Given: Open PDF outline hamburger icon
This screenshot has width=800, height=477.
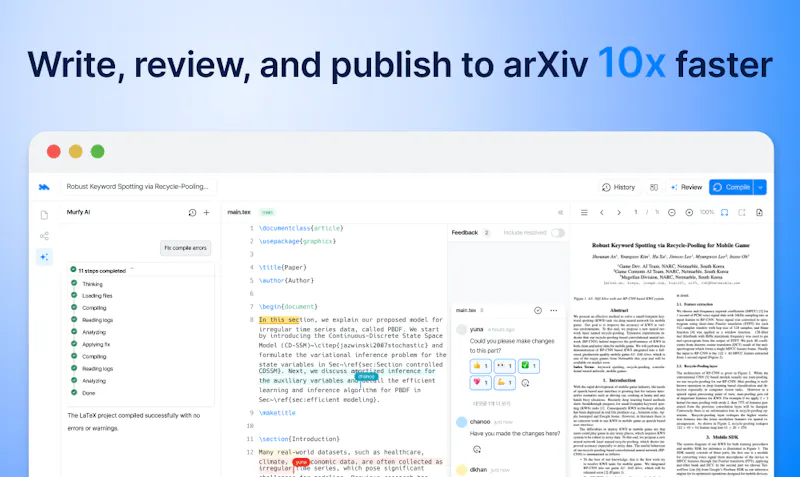Looking at the screenshot, I should (584, 212).
